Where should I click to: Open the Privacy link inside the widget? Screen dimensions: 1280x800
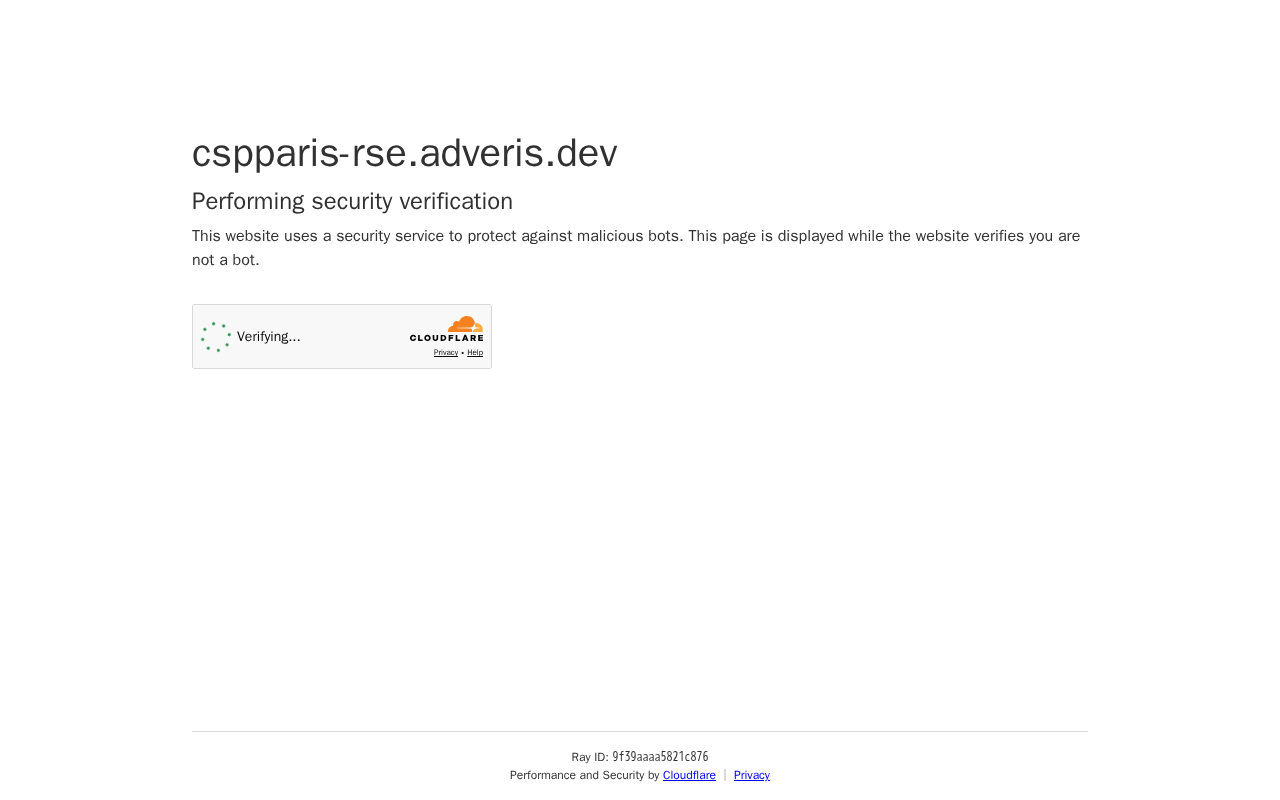pyautogui.click(x=446, y=353)
